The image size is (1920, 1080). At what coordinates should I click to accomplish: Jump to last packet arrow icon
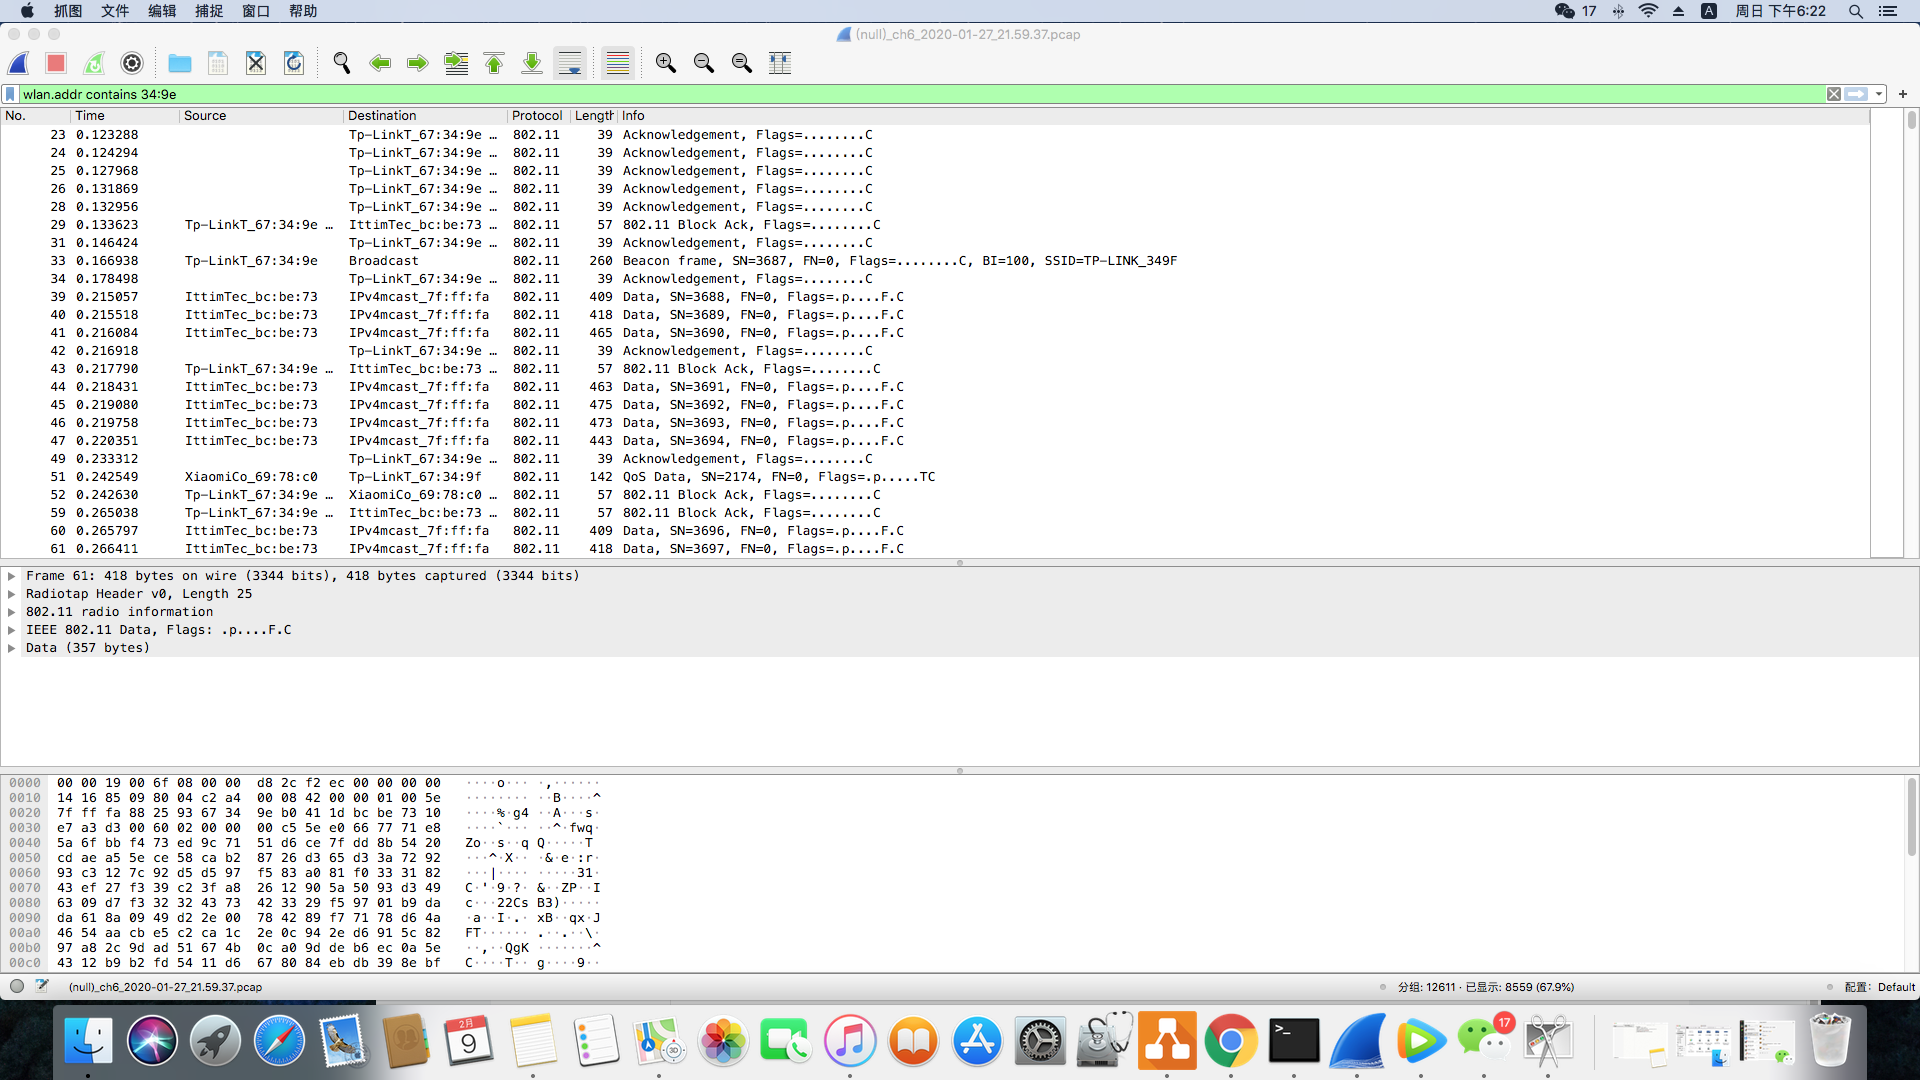tap(532, 63)
